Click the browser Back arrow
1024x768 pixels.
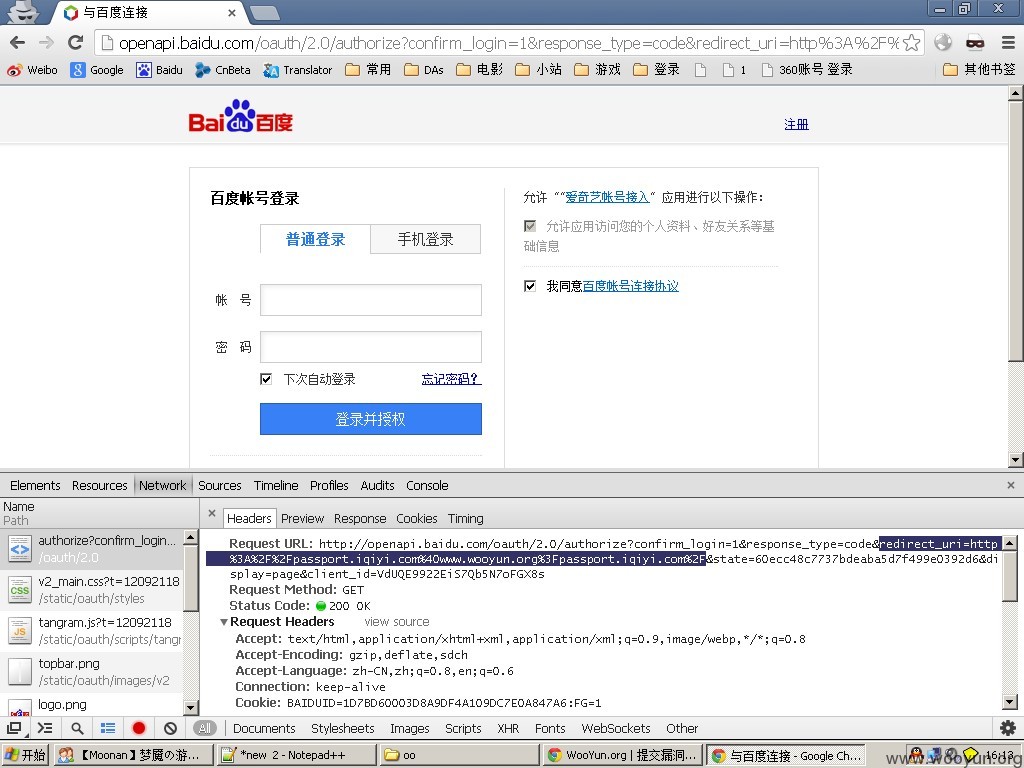click(x=18, y=42)
